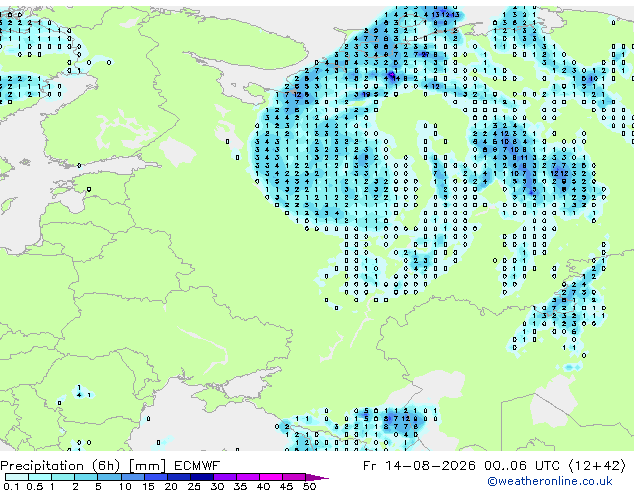Select the 20–25 mm legend swatch

tap(178, 477)
